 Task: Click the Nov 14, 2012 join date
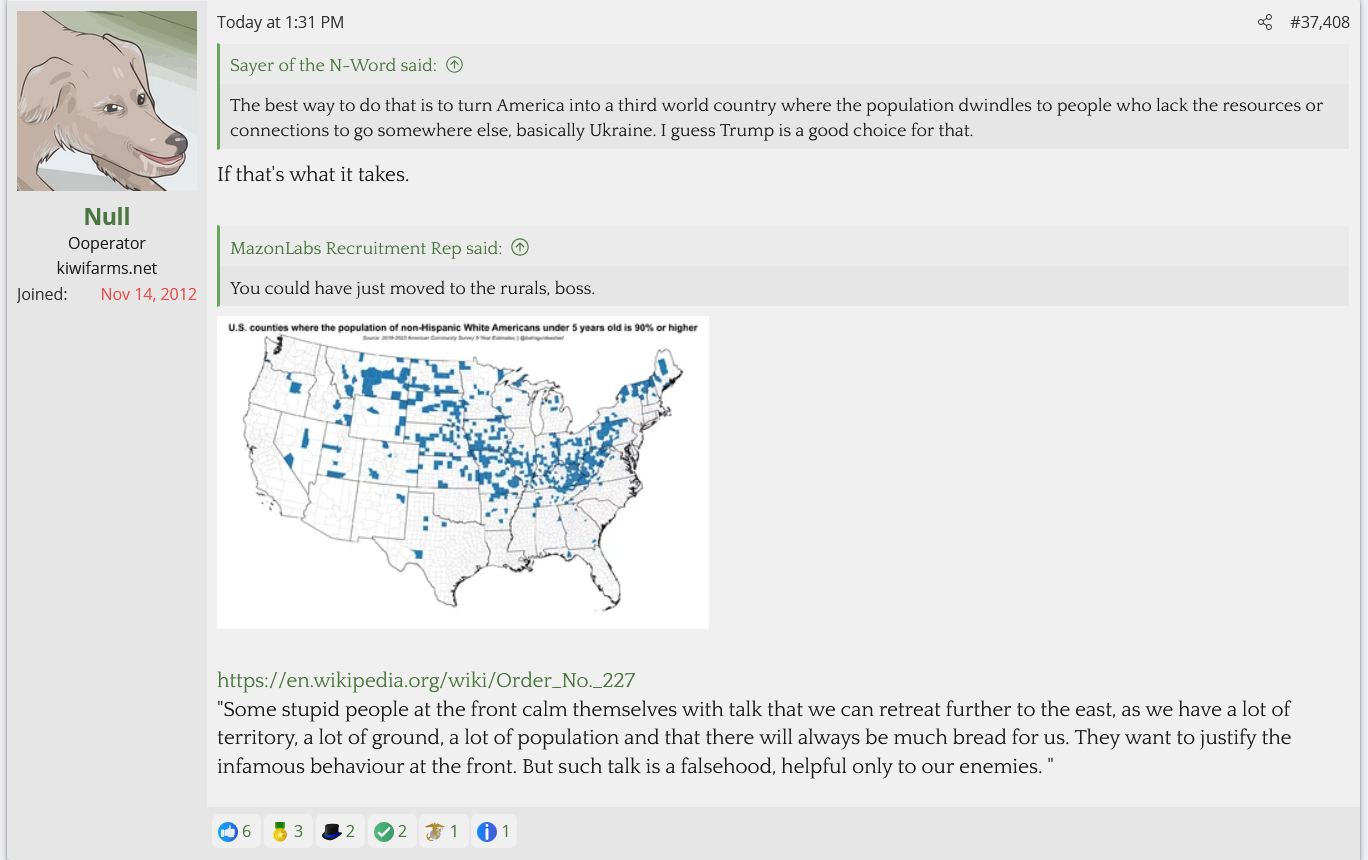point(148,294)
